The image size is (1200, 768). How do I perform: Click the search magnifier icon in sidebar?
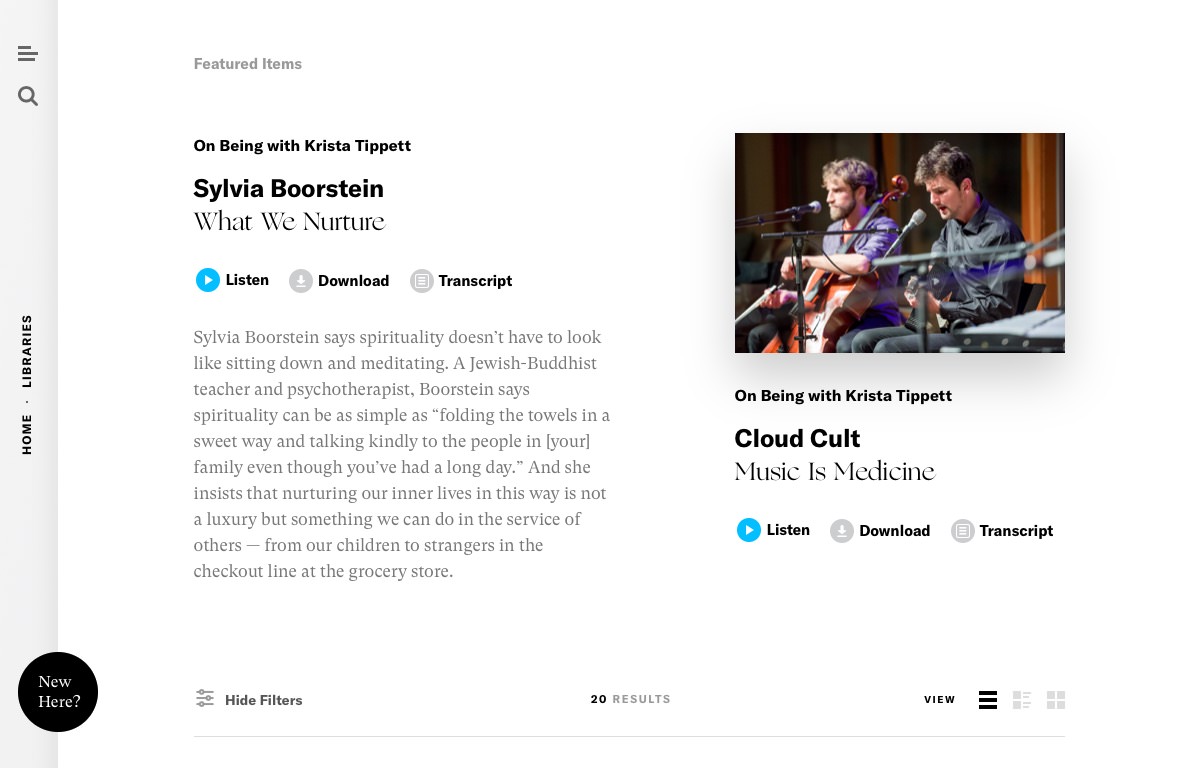click(x=28, y=96)
